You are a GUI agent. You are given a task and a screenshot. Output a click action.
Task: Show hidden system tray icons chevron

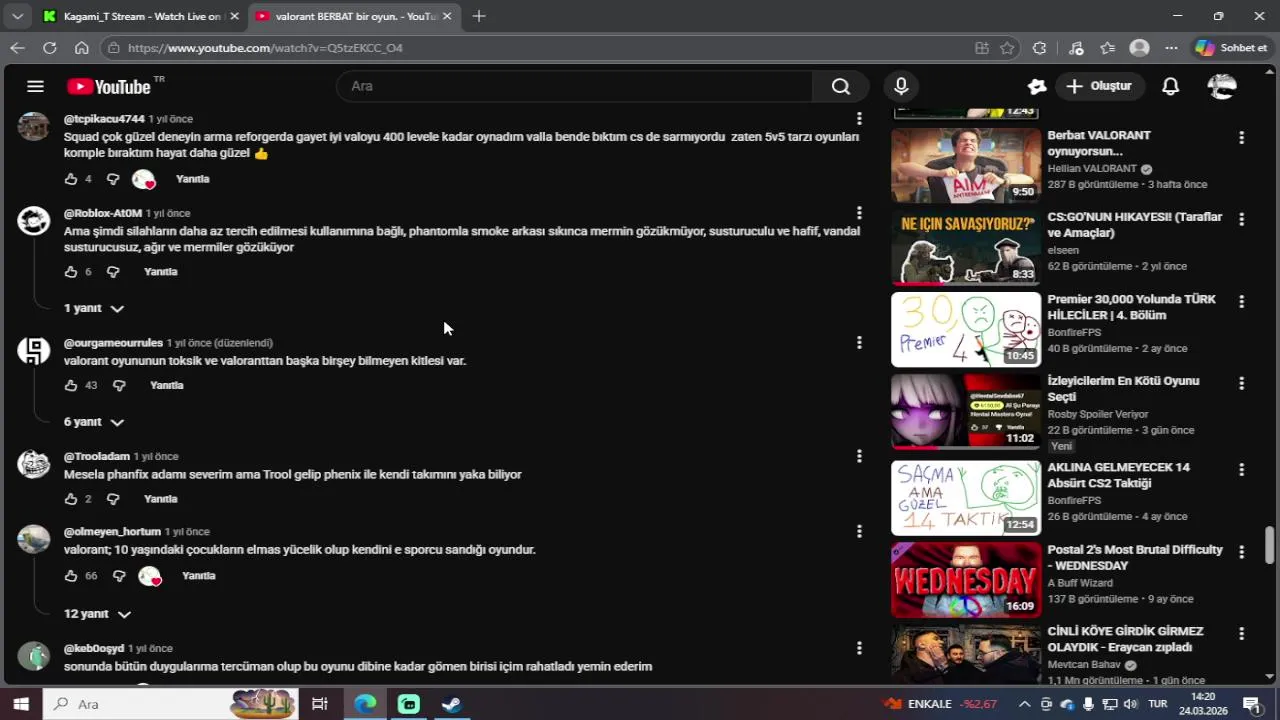tap(1024, 704)
